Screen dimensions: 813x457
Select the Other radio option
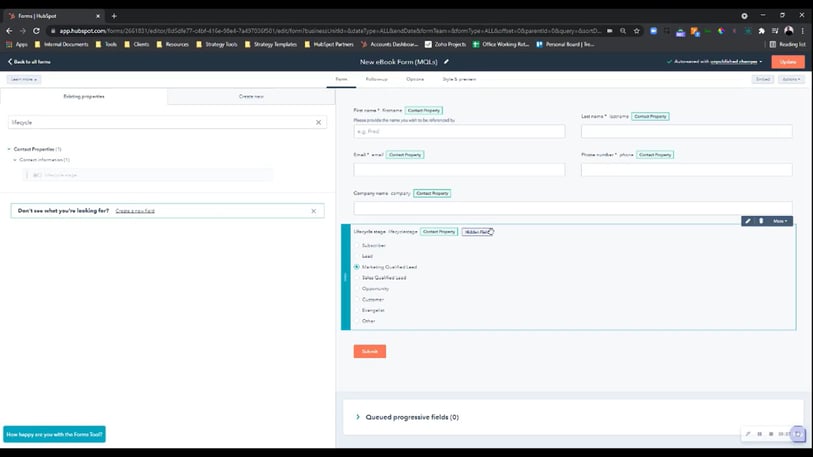[x=357, y=321]
